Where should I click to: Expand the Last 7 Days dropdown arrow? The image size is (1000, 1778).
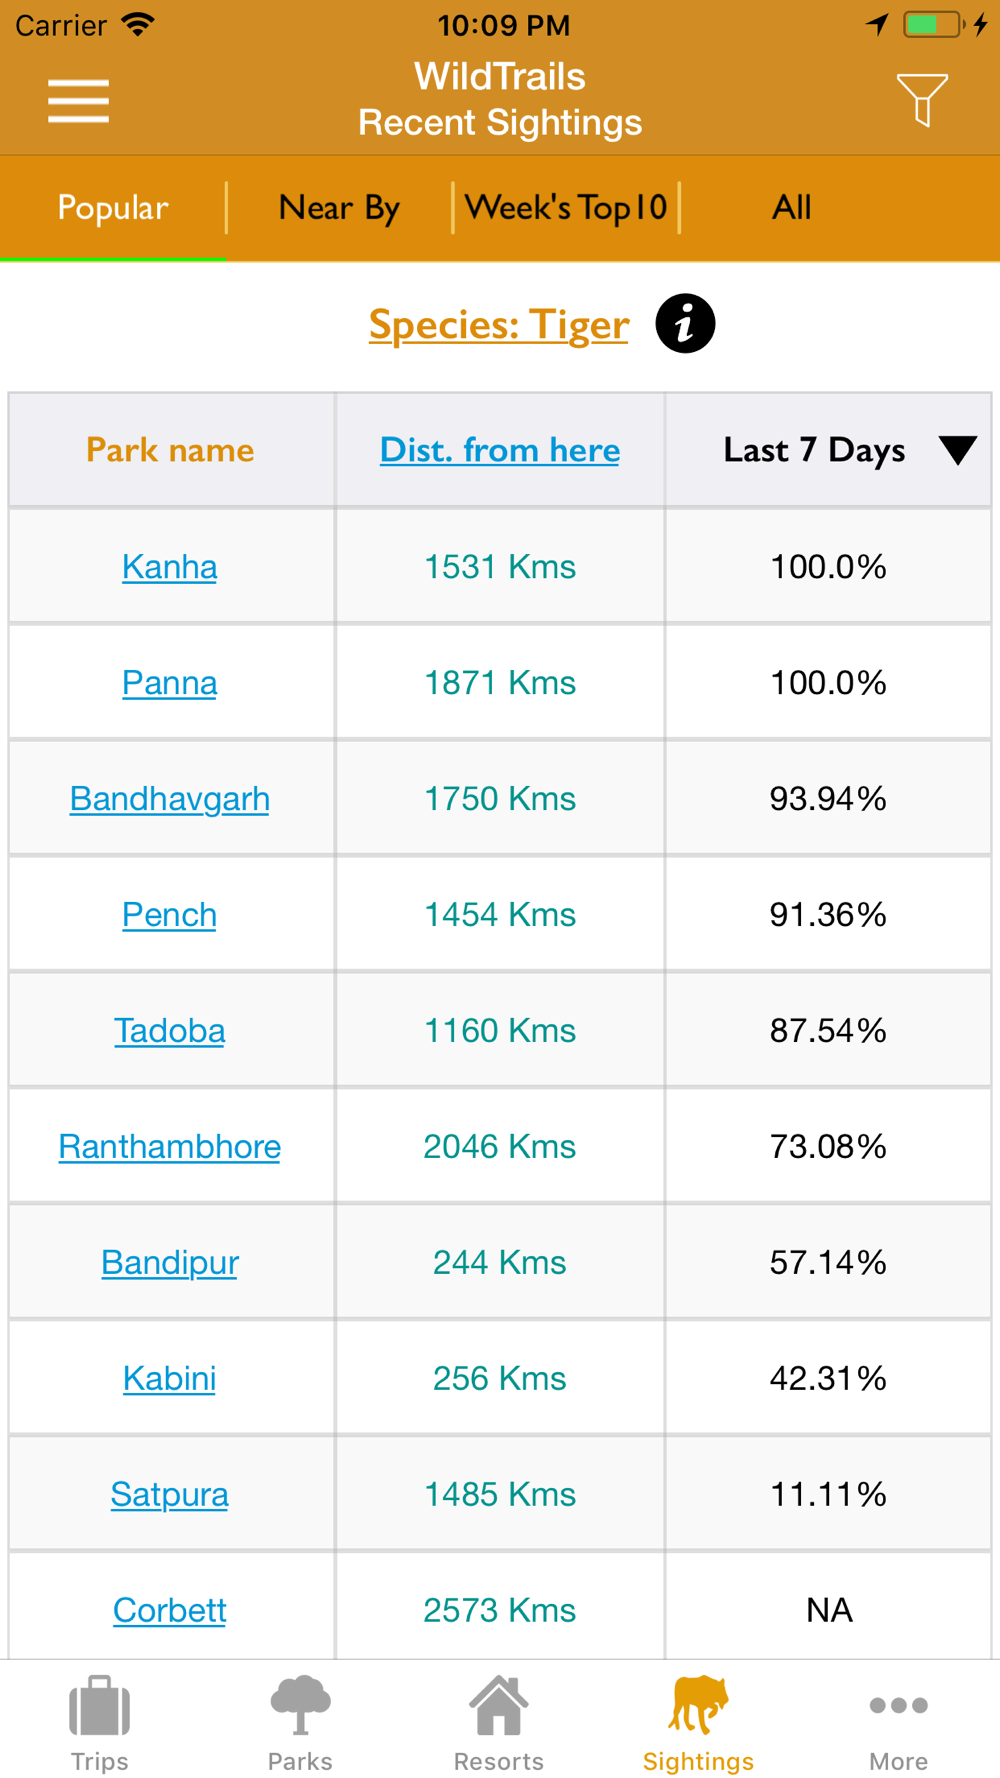[957, 450]
